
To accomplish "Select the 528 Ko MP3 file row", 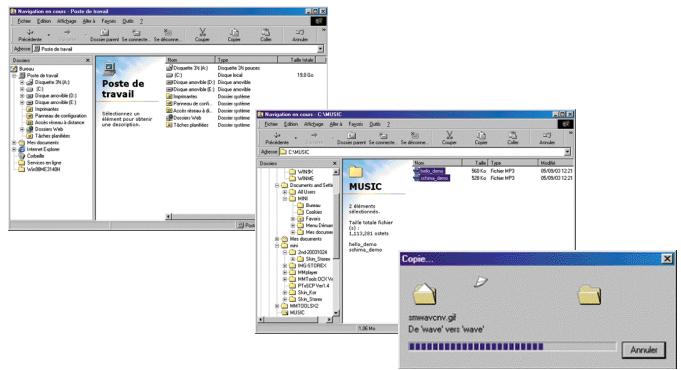I will tap(493, 178).
